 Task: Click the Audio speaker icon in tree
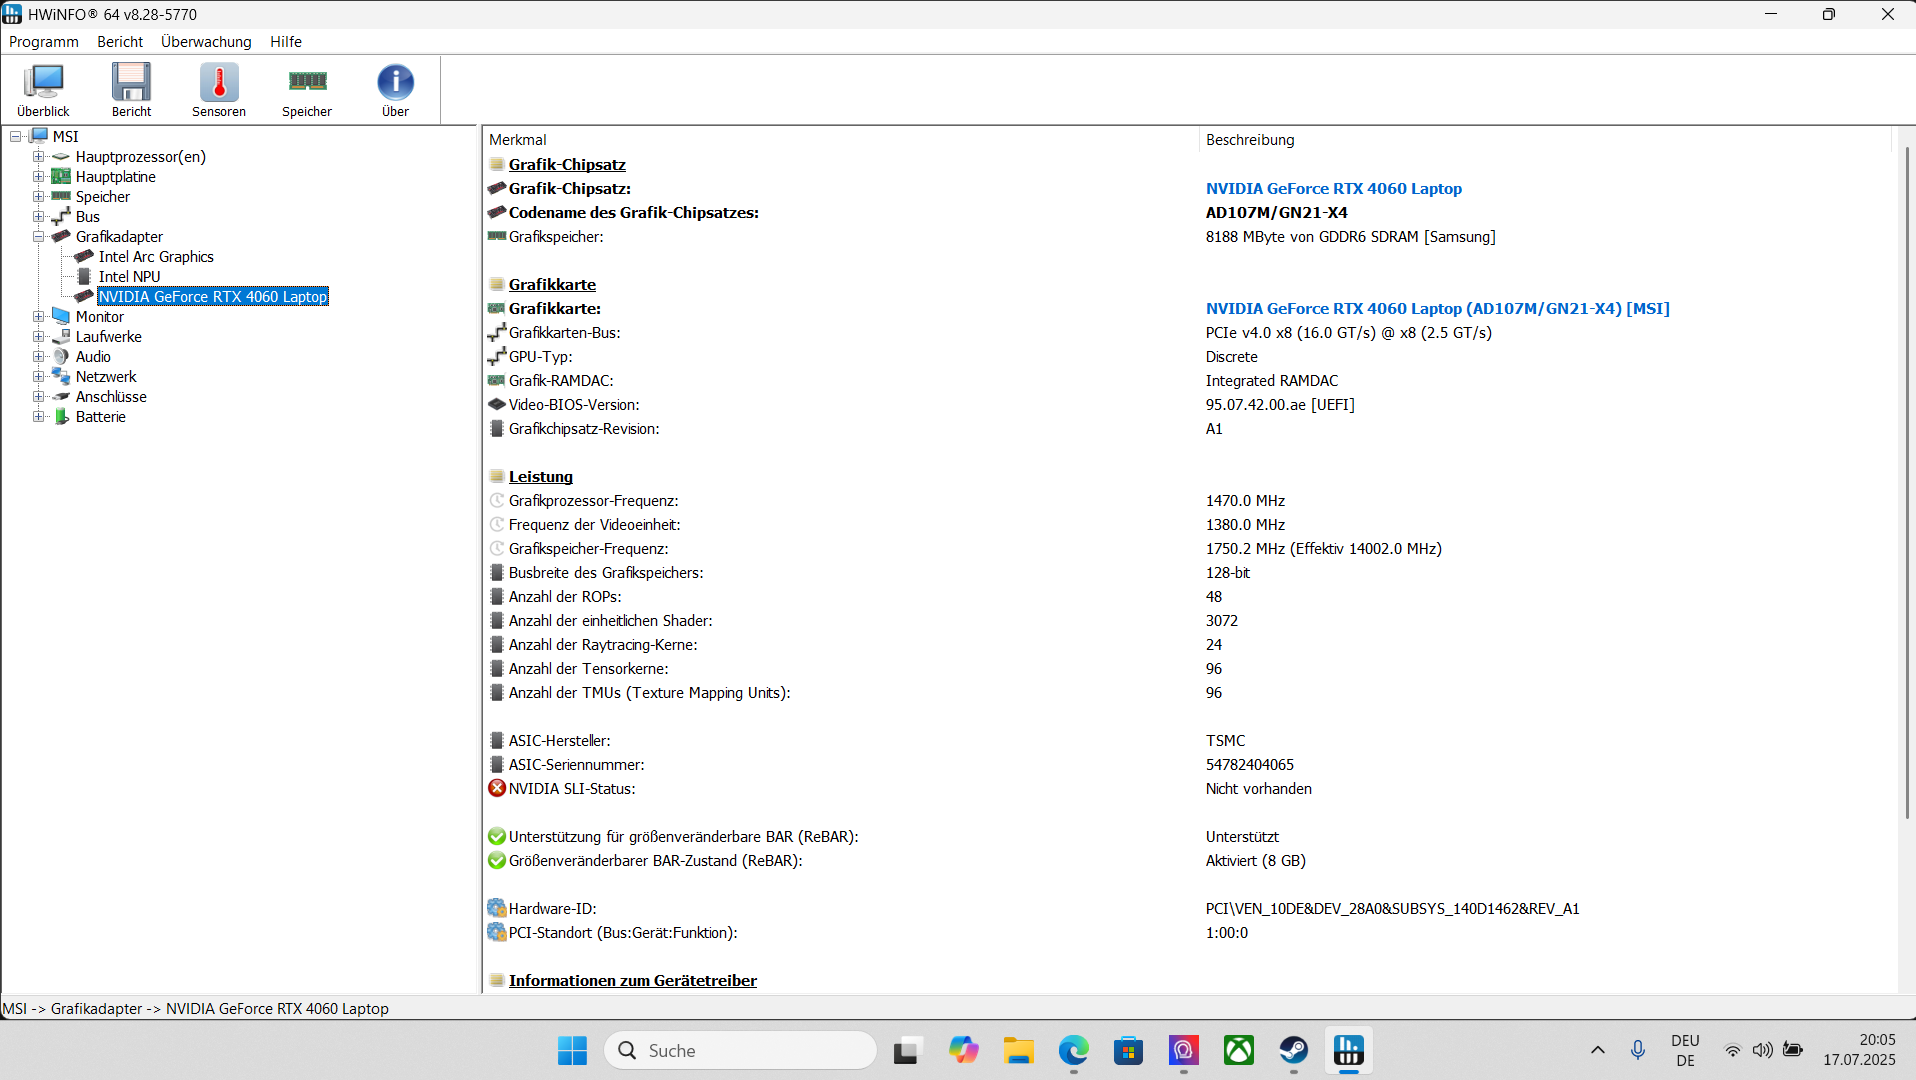[61, 357]
